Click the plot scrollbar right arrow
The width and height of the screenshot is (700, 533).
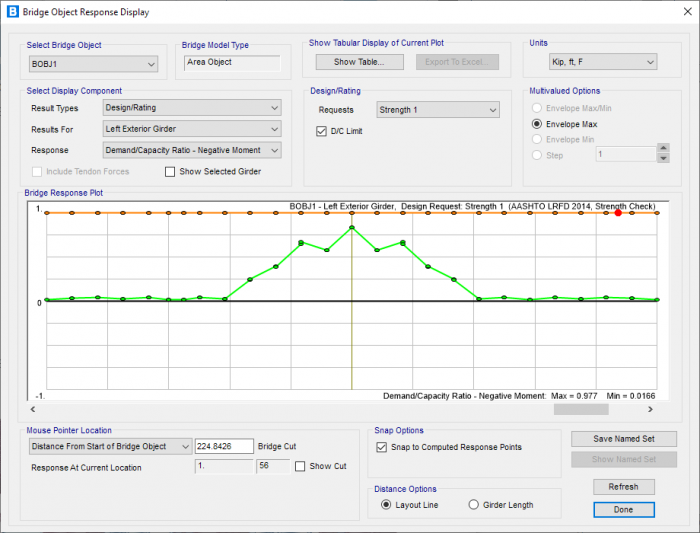tap(650, 409)
